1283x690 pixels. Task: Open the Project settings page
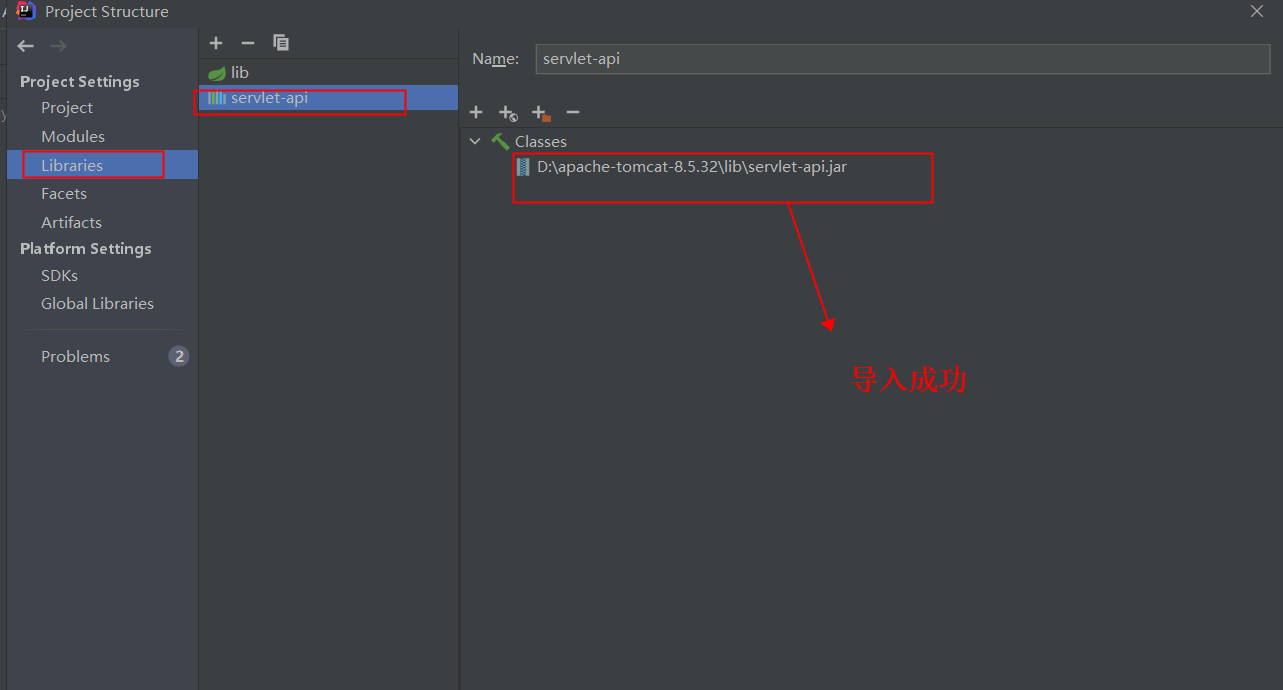pos(67,108)
